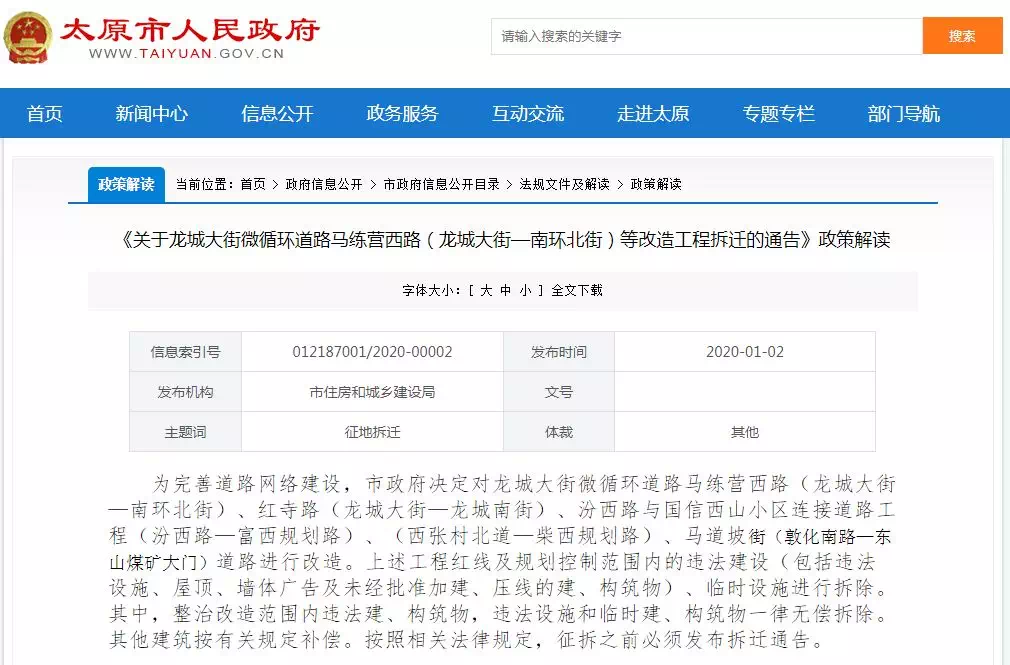Go to 市政府信息公开目录 in the breadcrumb

[x=441, y=184]
